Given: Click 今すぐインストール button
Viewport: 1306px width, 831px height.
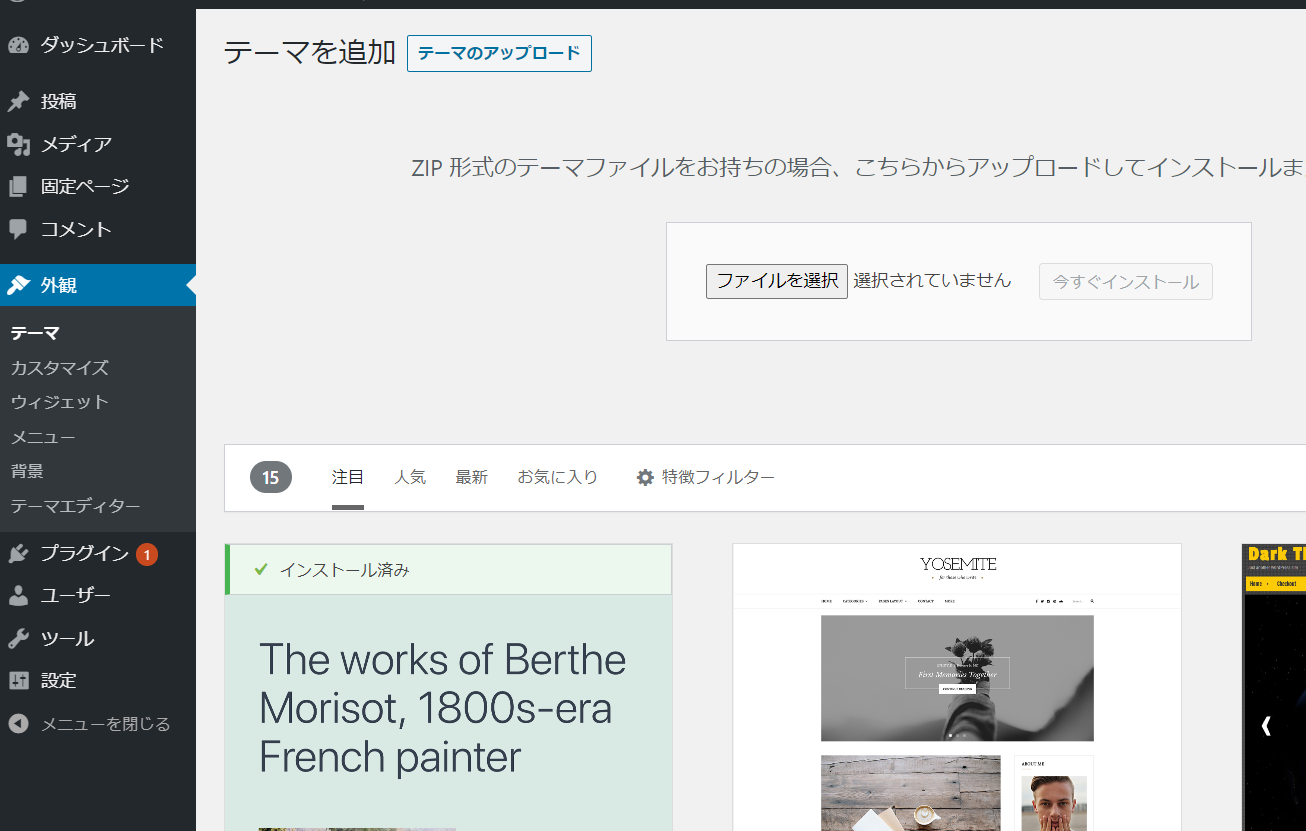Looking at the screenshot, I should (1125, 282).
